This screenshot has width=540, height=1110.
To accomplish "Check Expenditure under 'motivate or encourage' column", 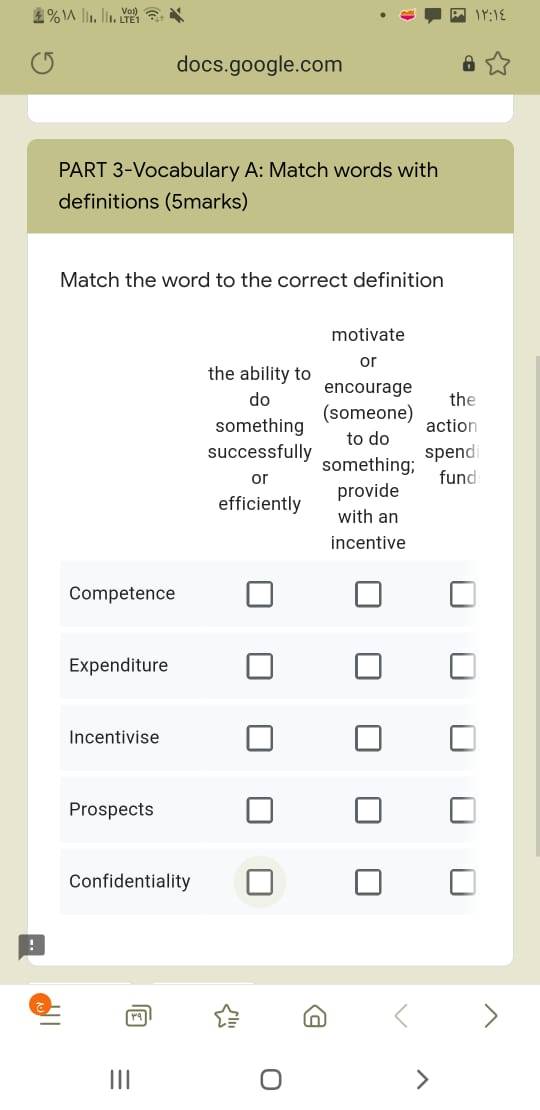I will tap(368, 665).
